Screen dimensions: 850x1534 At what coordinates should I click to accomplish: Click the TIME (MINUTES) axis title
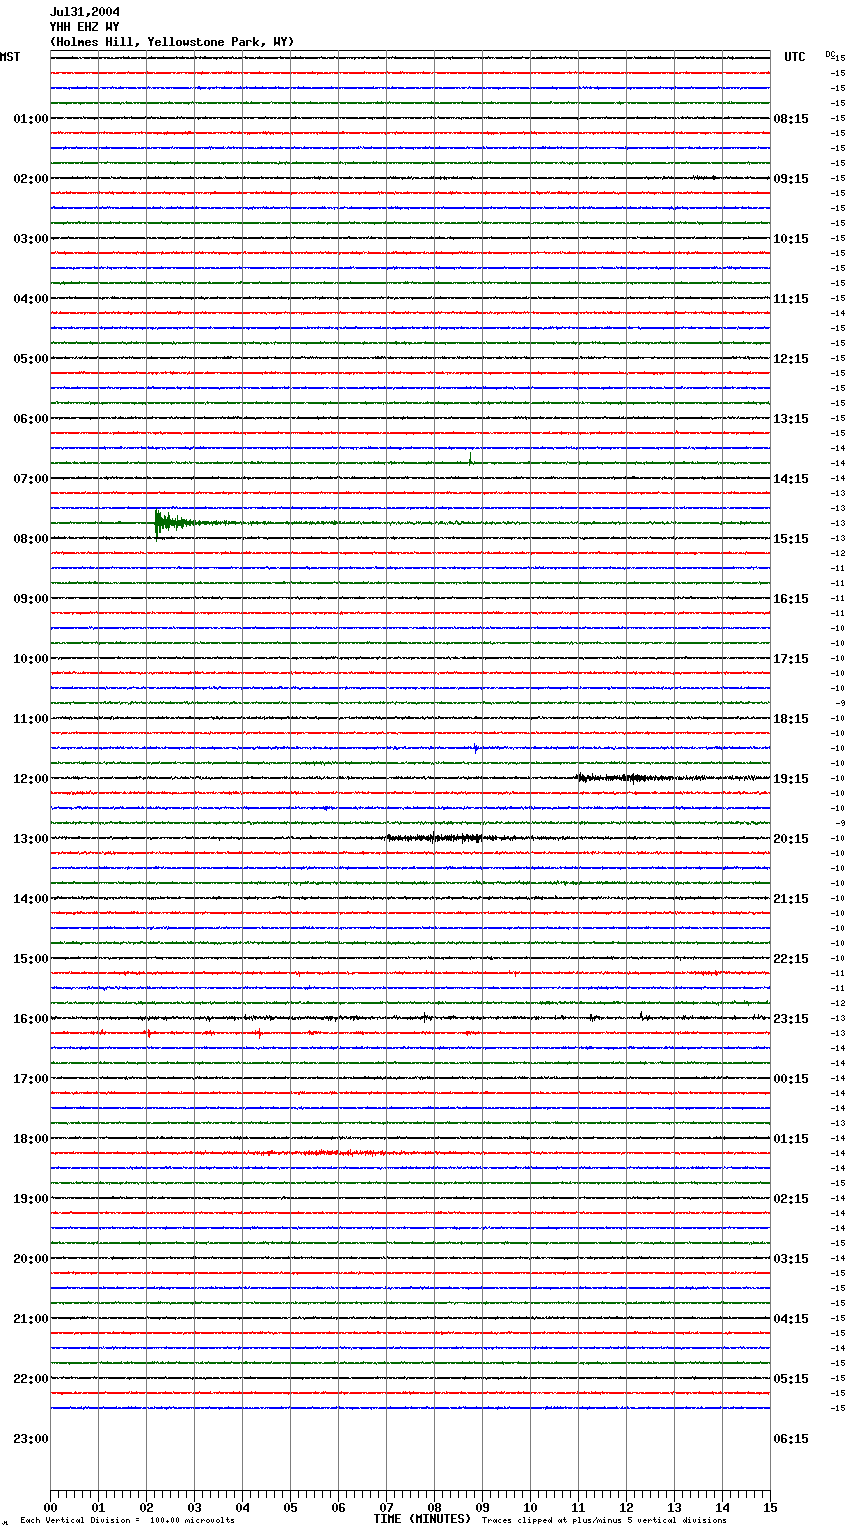coord(422,1519)
